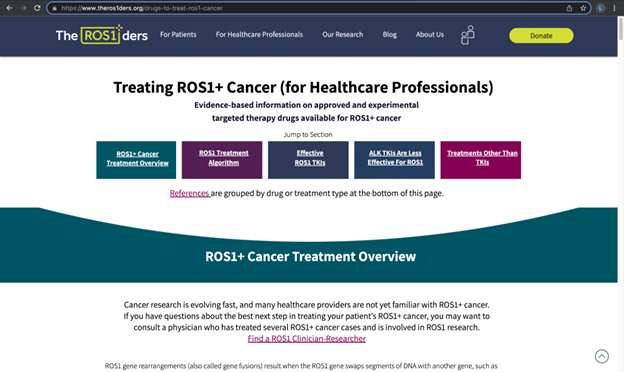Jump to ROS1+ Cancer Treatment Overview section

tap(136, 160)
